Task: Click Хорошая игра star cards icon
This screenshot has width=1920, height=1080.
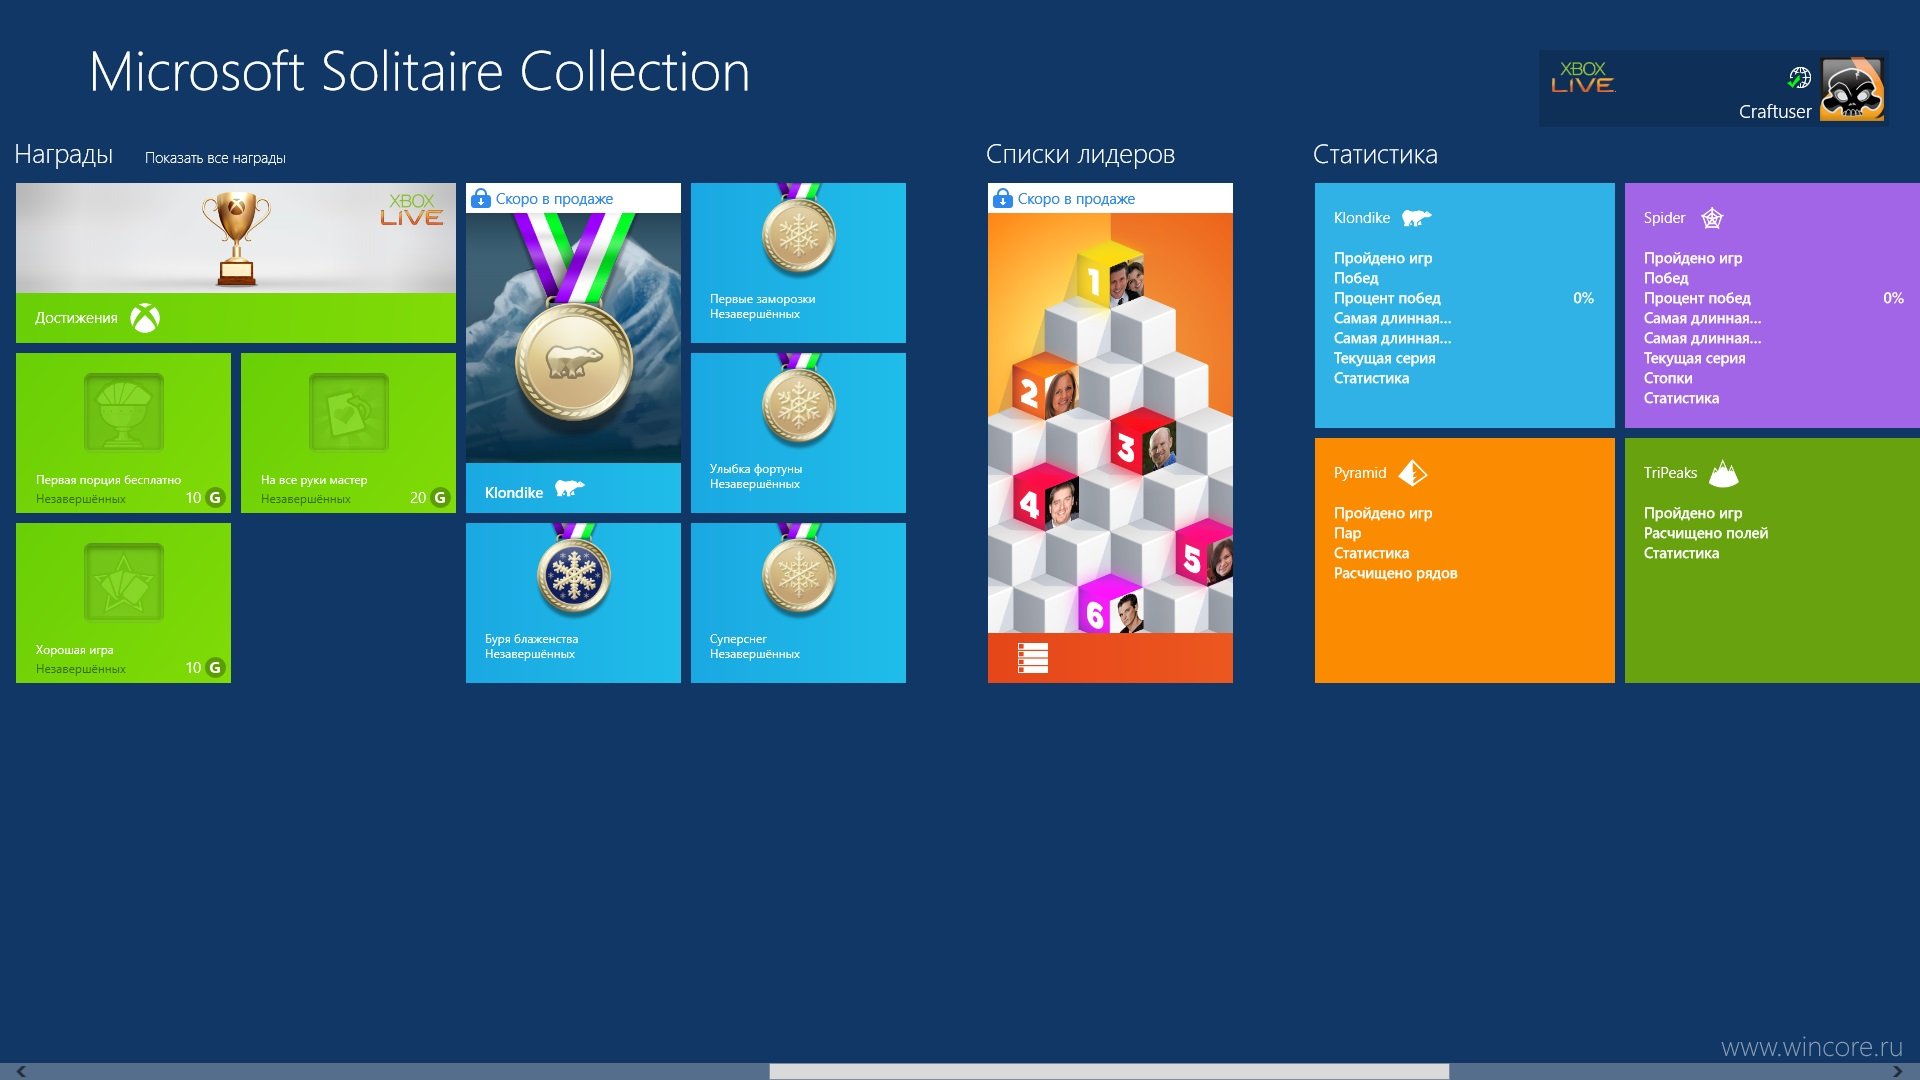Action: click(123, 582)
